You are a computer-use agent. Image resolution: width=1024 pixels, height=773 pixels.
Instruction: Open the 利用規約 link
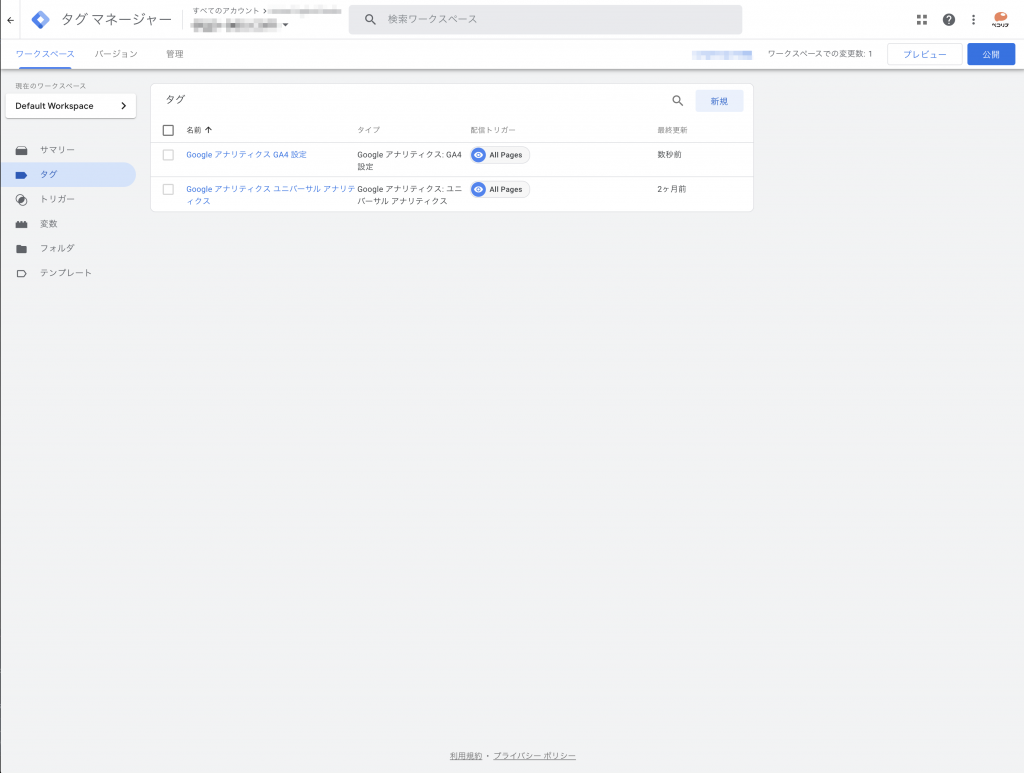click(x=466, y=756)
